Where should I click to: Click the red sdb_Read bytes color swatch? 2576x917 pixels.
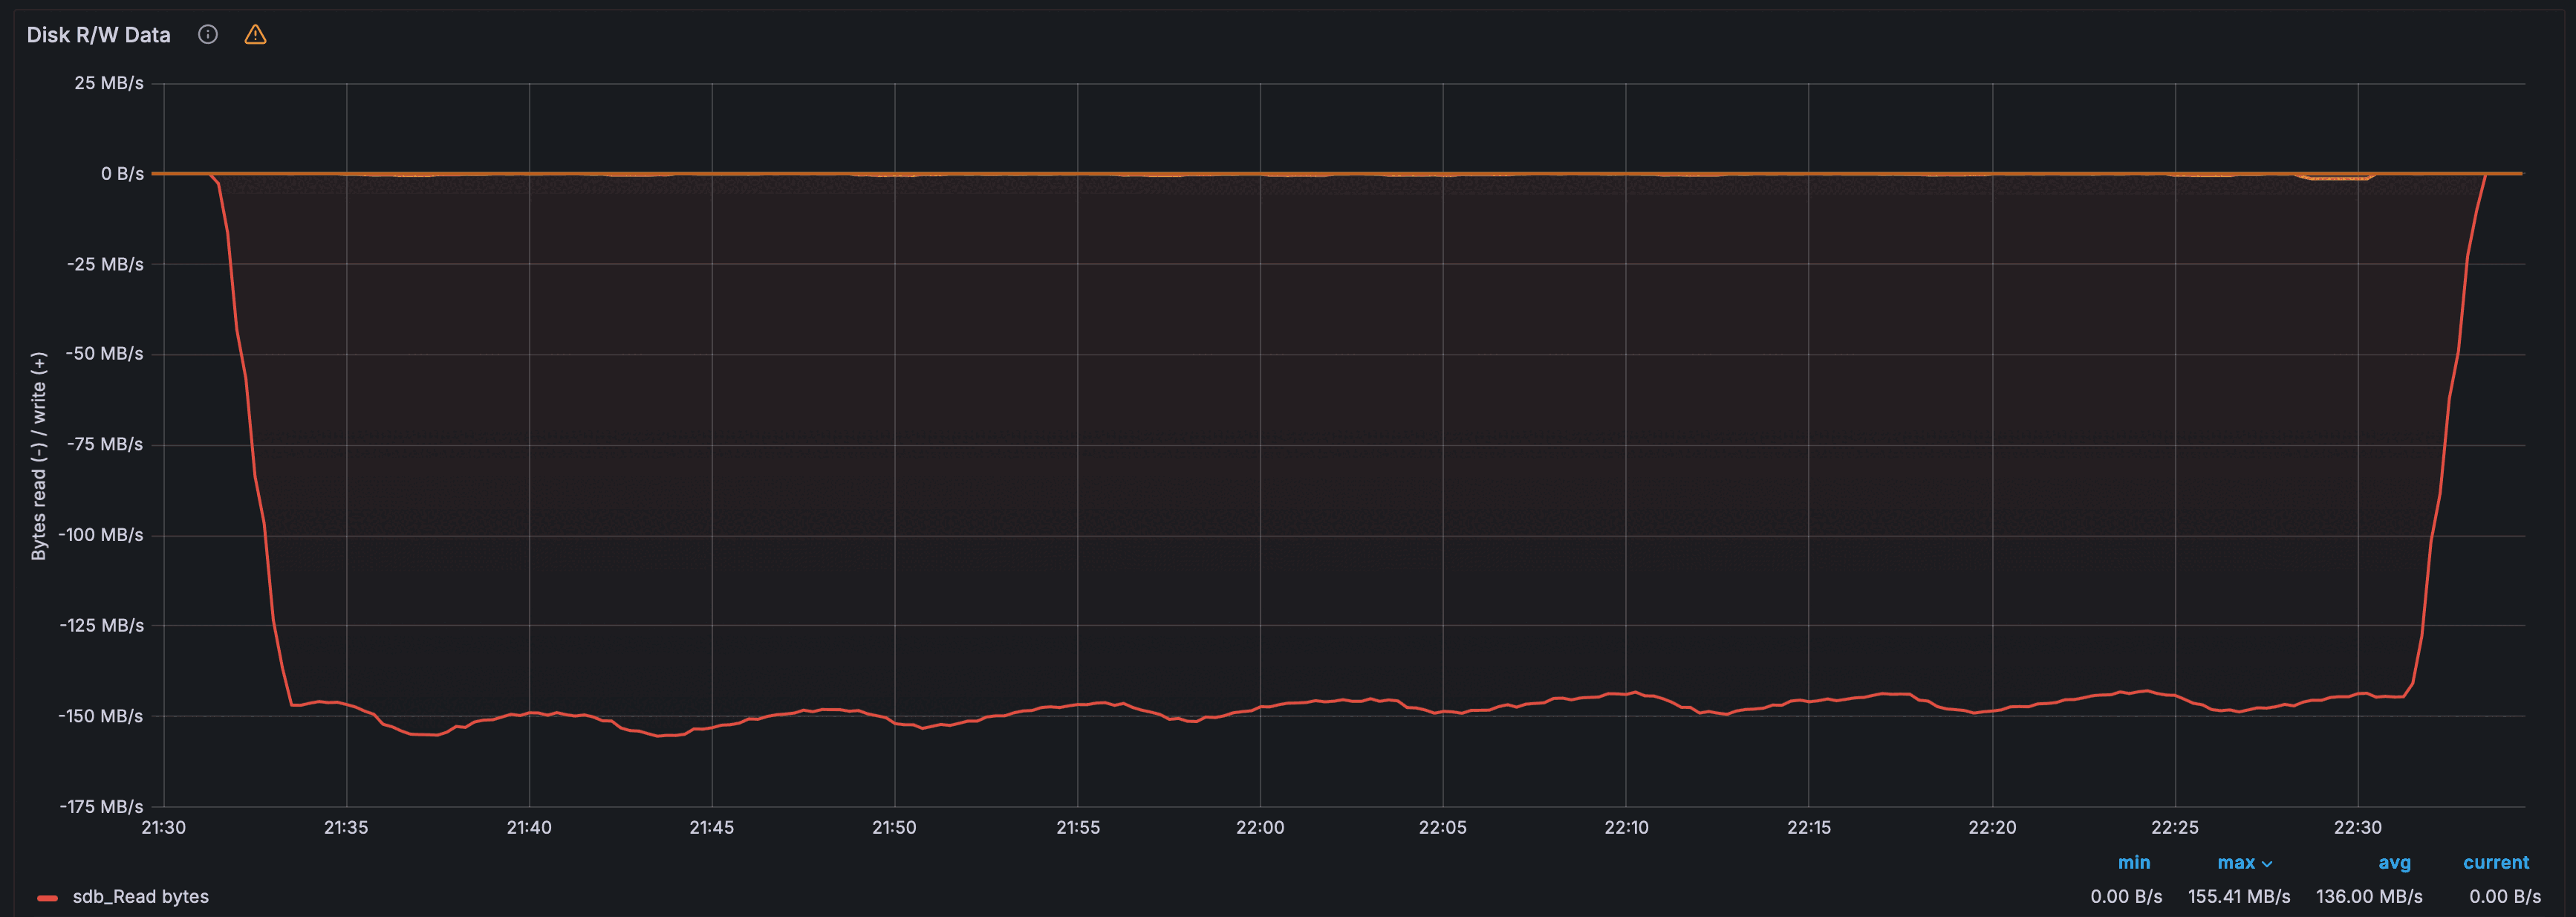pos(47,897)
